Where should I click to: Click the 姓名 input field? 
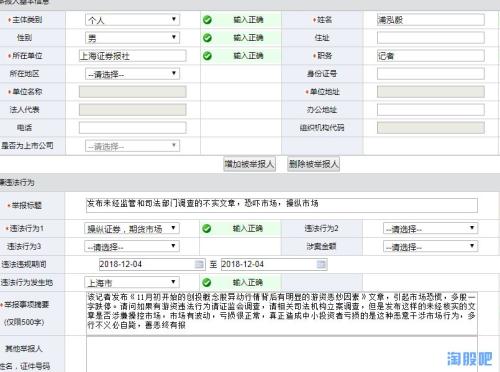pos(431,20)
